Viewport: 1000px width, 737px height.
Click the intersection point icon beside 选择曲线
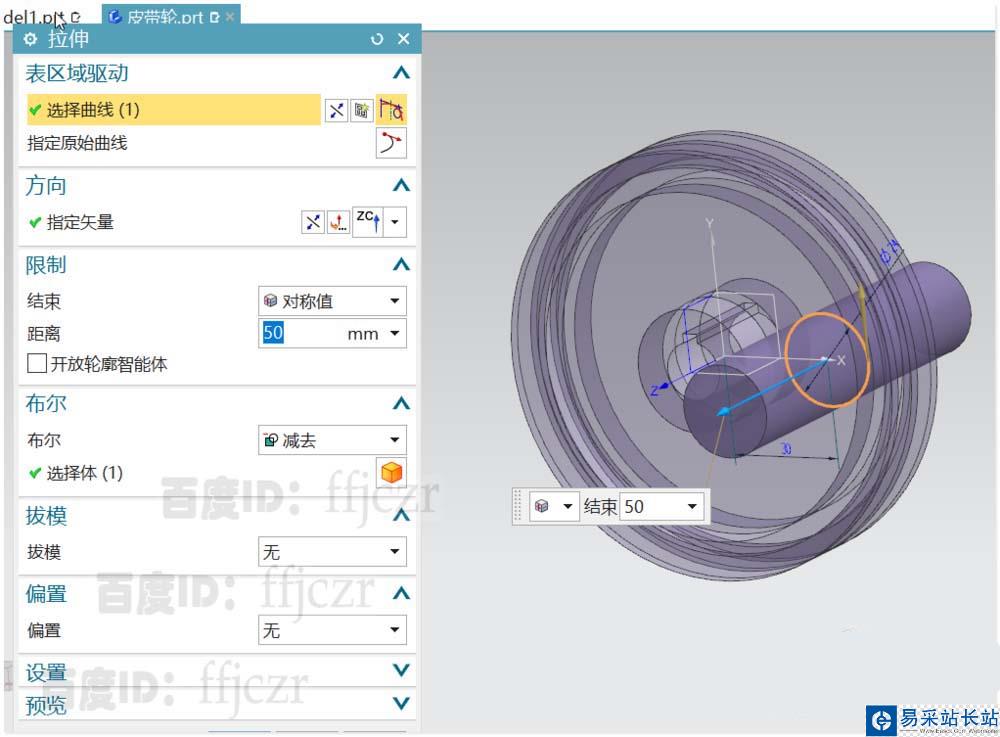tap(337, 110)
